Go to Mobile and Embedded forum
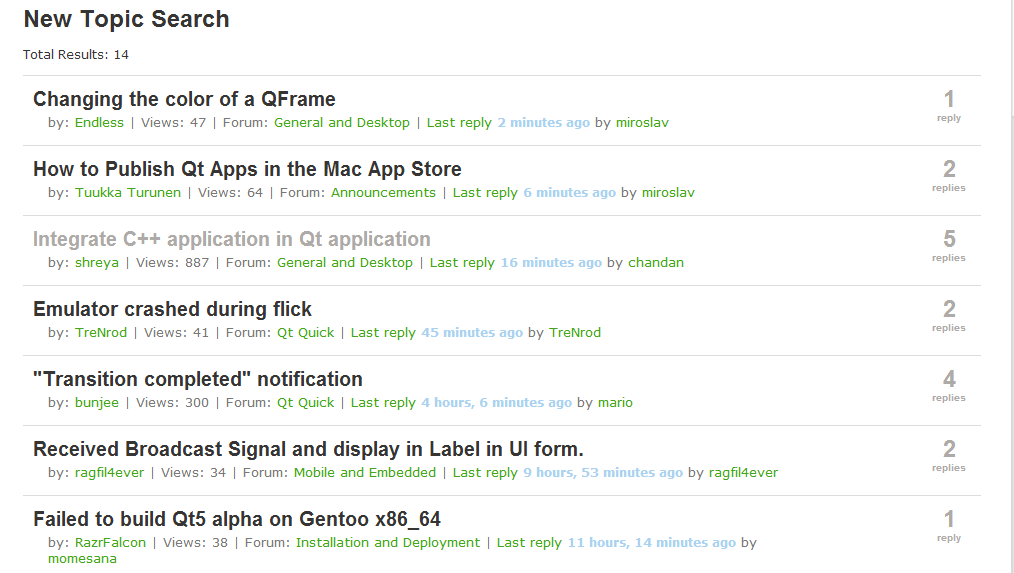Viewport: 1014px width, 573px height. coord(365,472)
